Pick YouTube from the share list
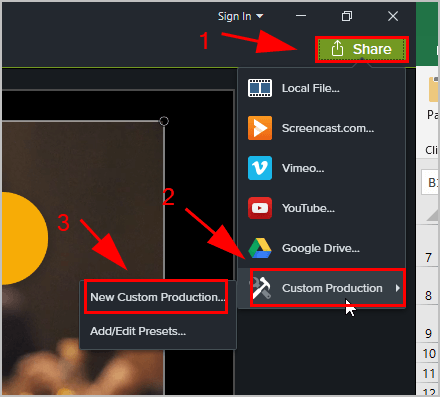 point(321,208)
